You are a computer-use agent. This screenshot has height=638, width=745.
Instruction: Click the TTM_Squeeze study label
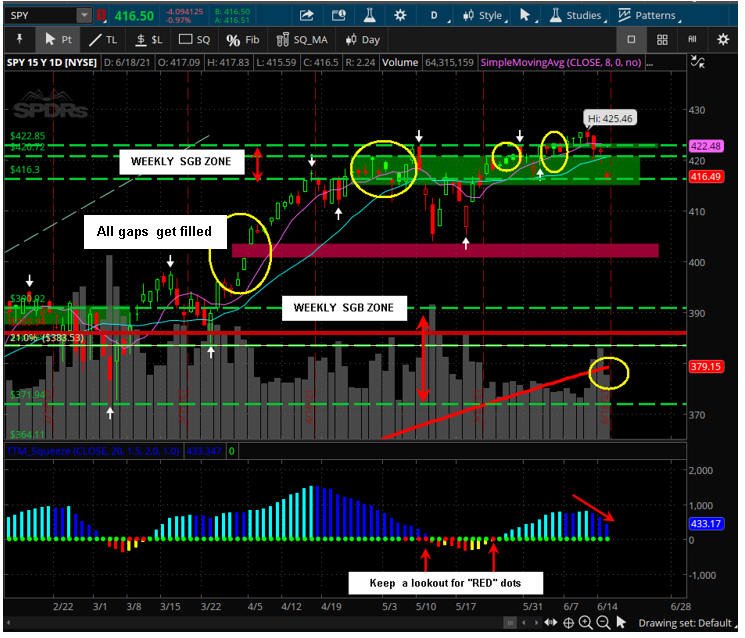click(93, 451)
